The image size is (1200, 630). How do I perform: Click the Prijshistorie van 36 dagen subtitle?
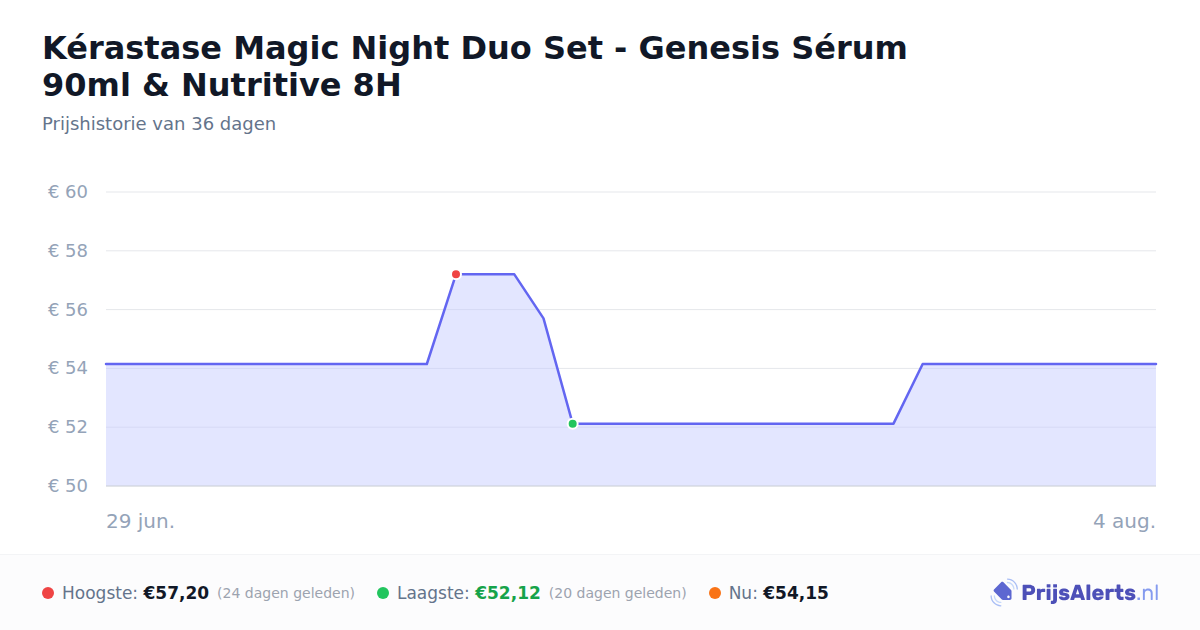(159, 124)
